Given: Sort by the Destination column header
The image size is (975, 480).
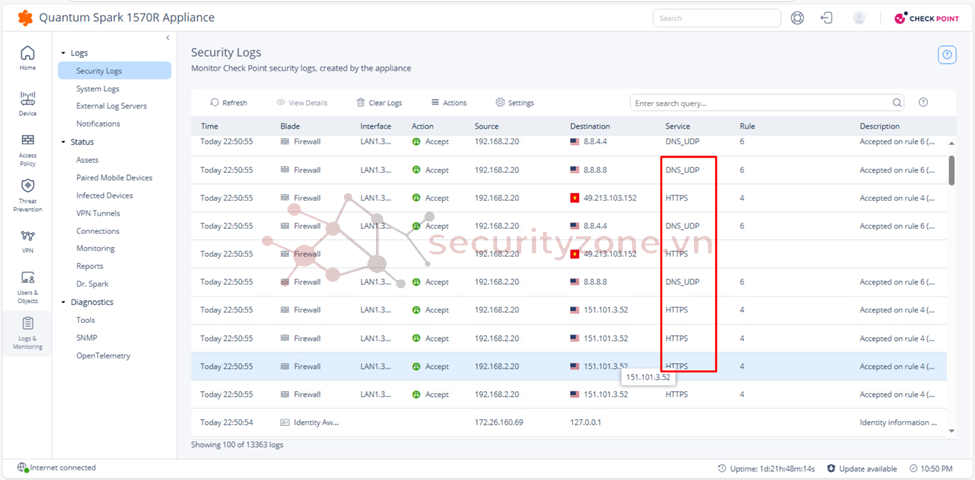Looking at the screenshot, I should [x=589, y=126].
